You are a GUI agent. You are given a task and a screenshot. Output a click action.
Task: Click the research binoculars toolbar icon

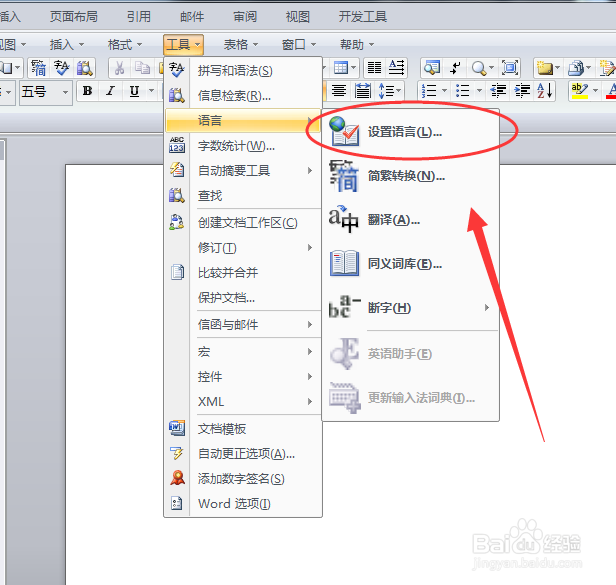[x=85, y=68]
